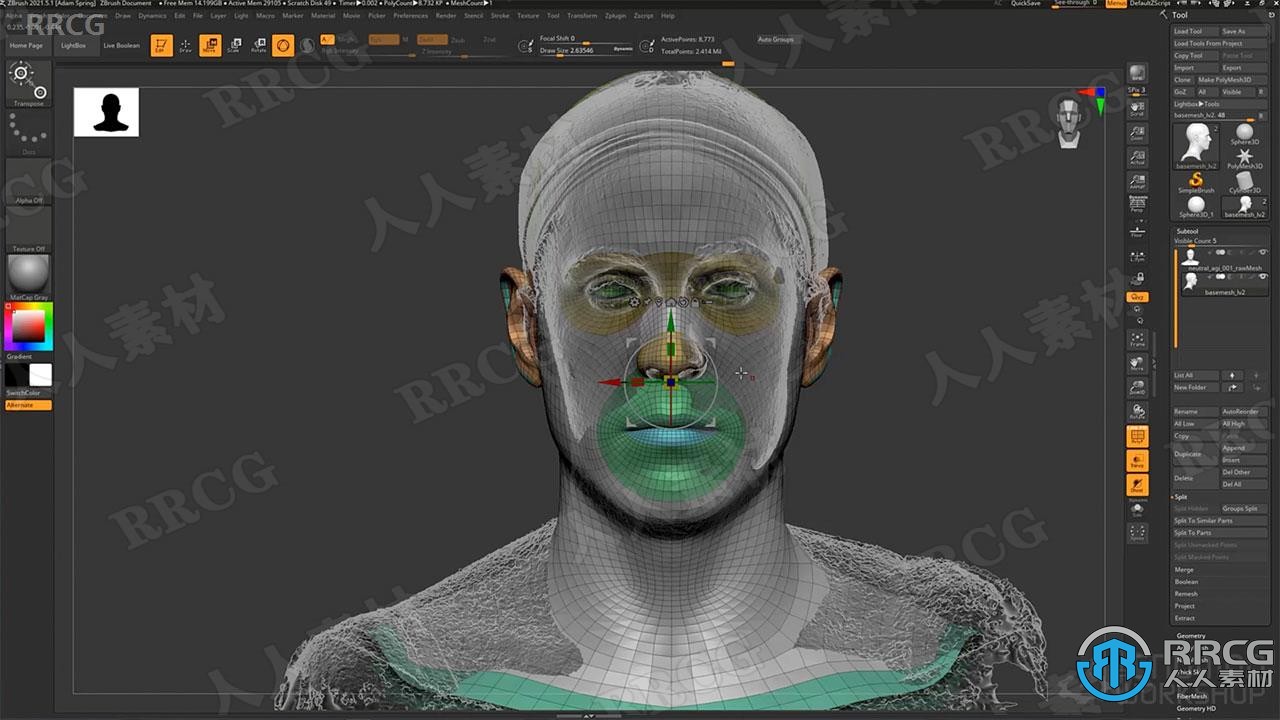The height and width of the screenshot is (720, 1280).
Task: Select the PolyMesh3D star tool
Action: click(1245, 159)
